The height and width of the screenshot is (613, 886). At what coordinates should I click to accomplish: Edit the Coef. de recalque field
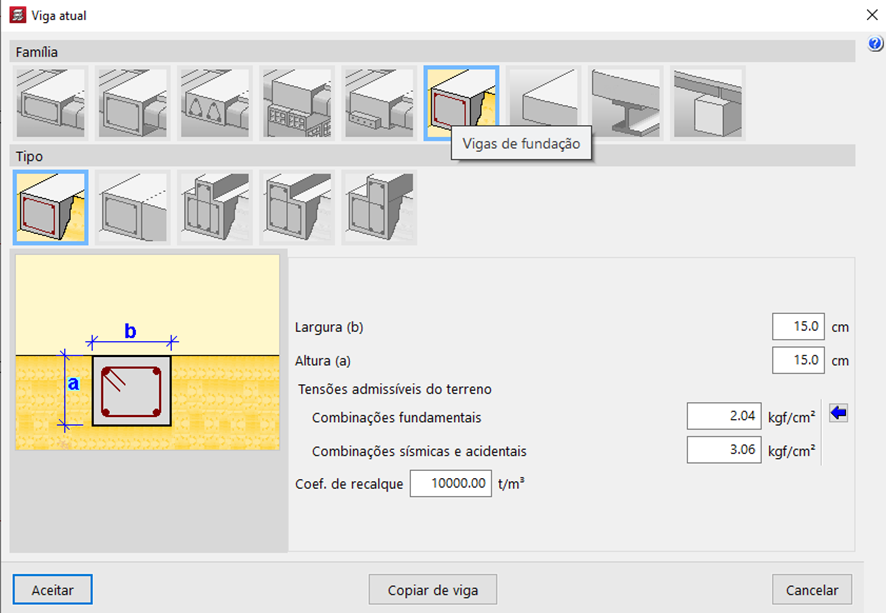[x=450, y=484]
